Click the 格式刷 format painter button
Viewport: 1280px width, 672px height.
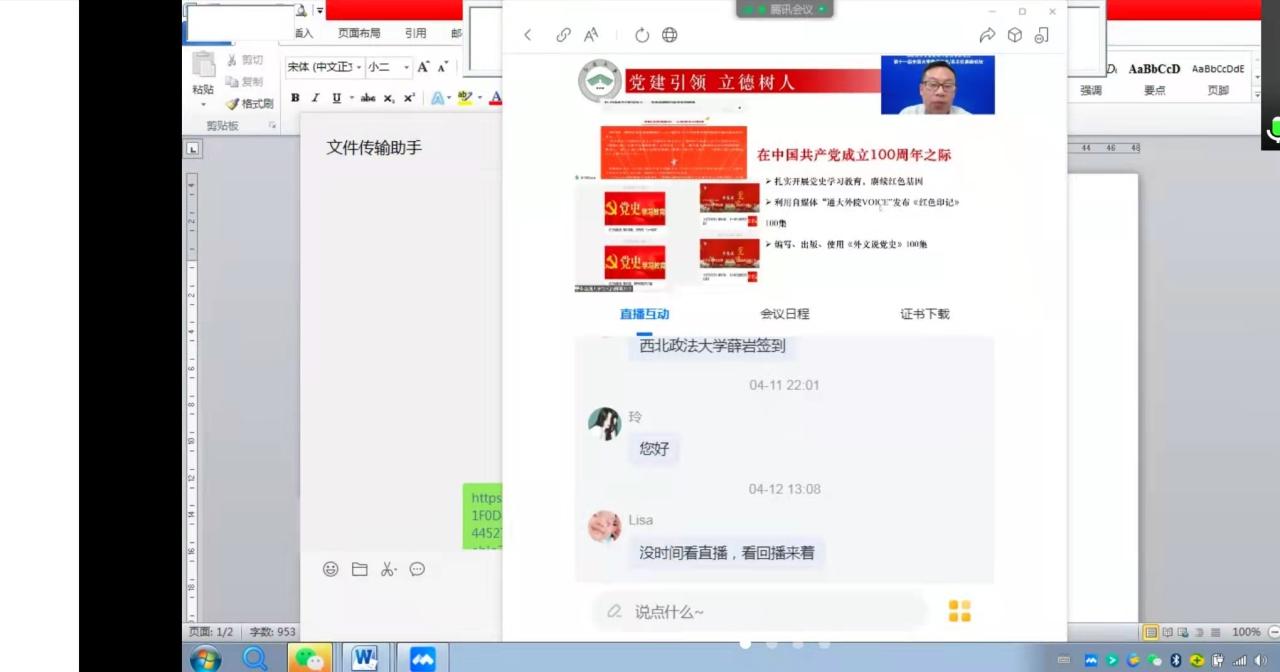(x=249, y=104)
